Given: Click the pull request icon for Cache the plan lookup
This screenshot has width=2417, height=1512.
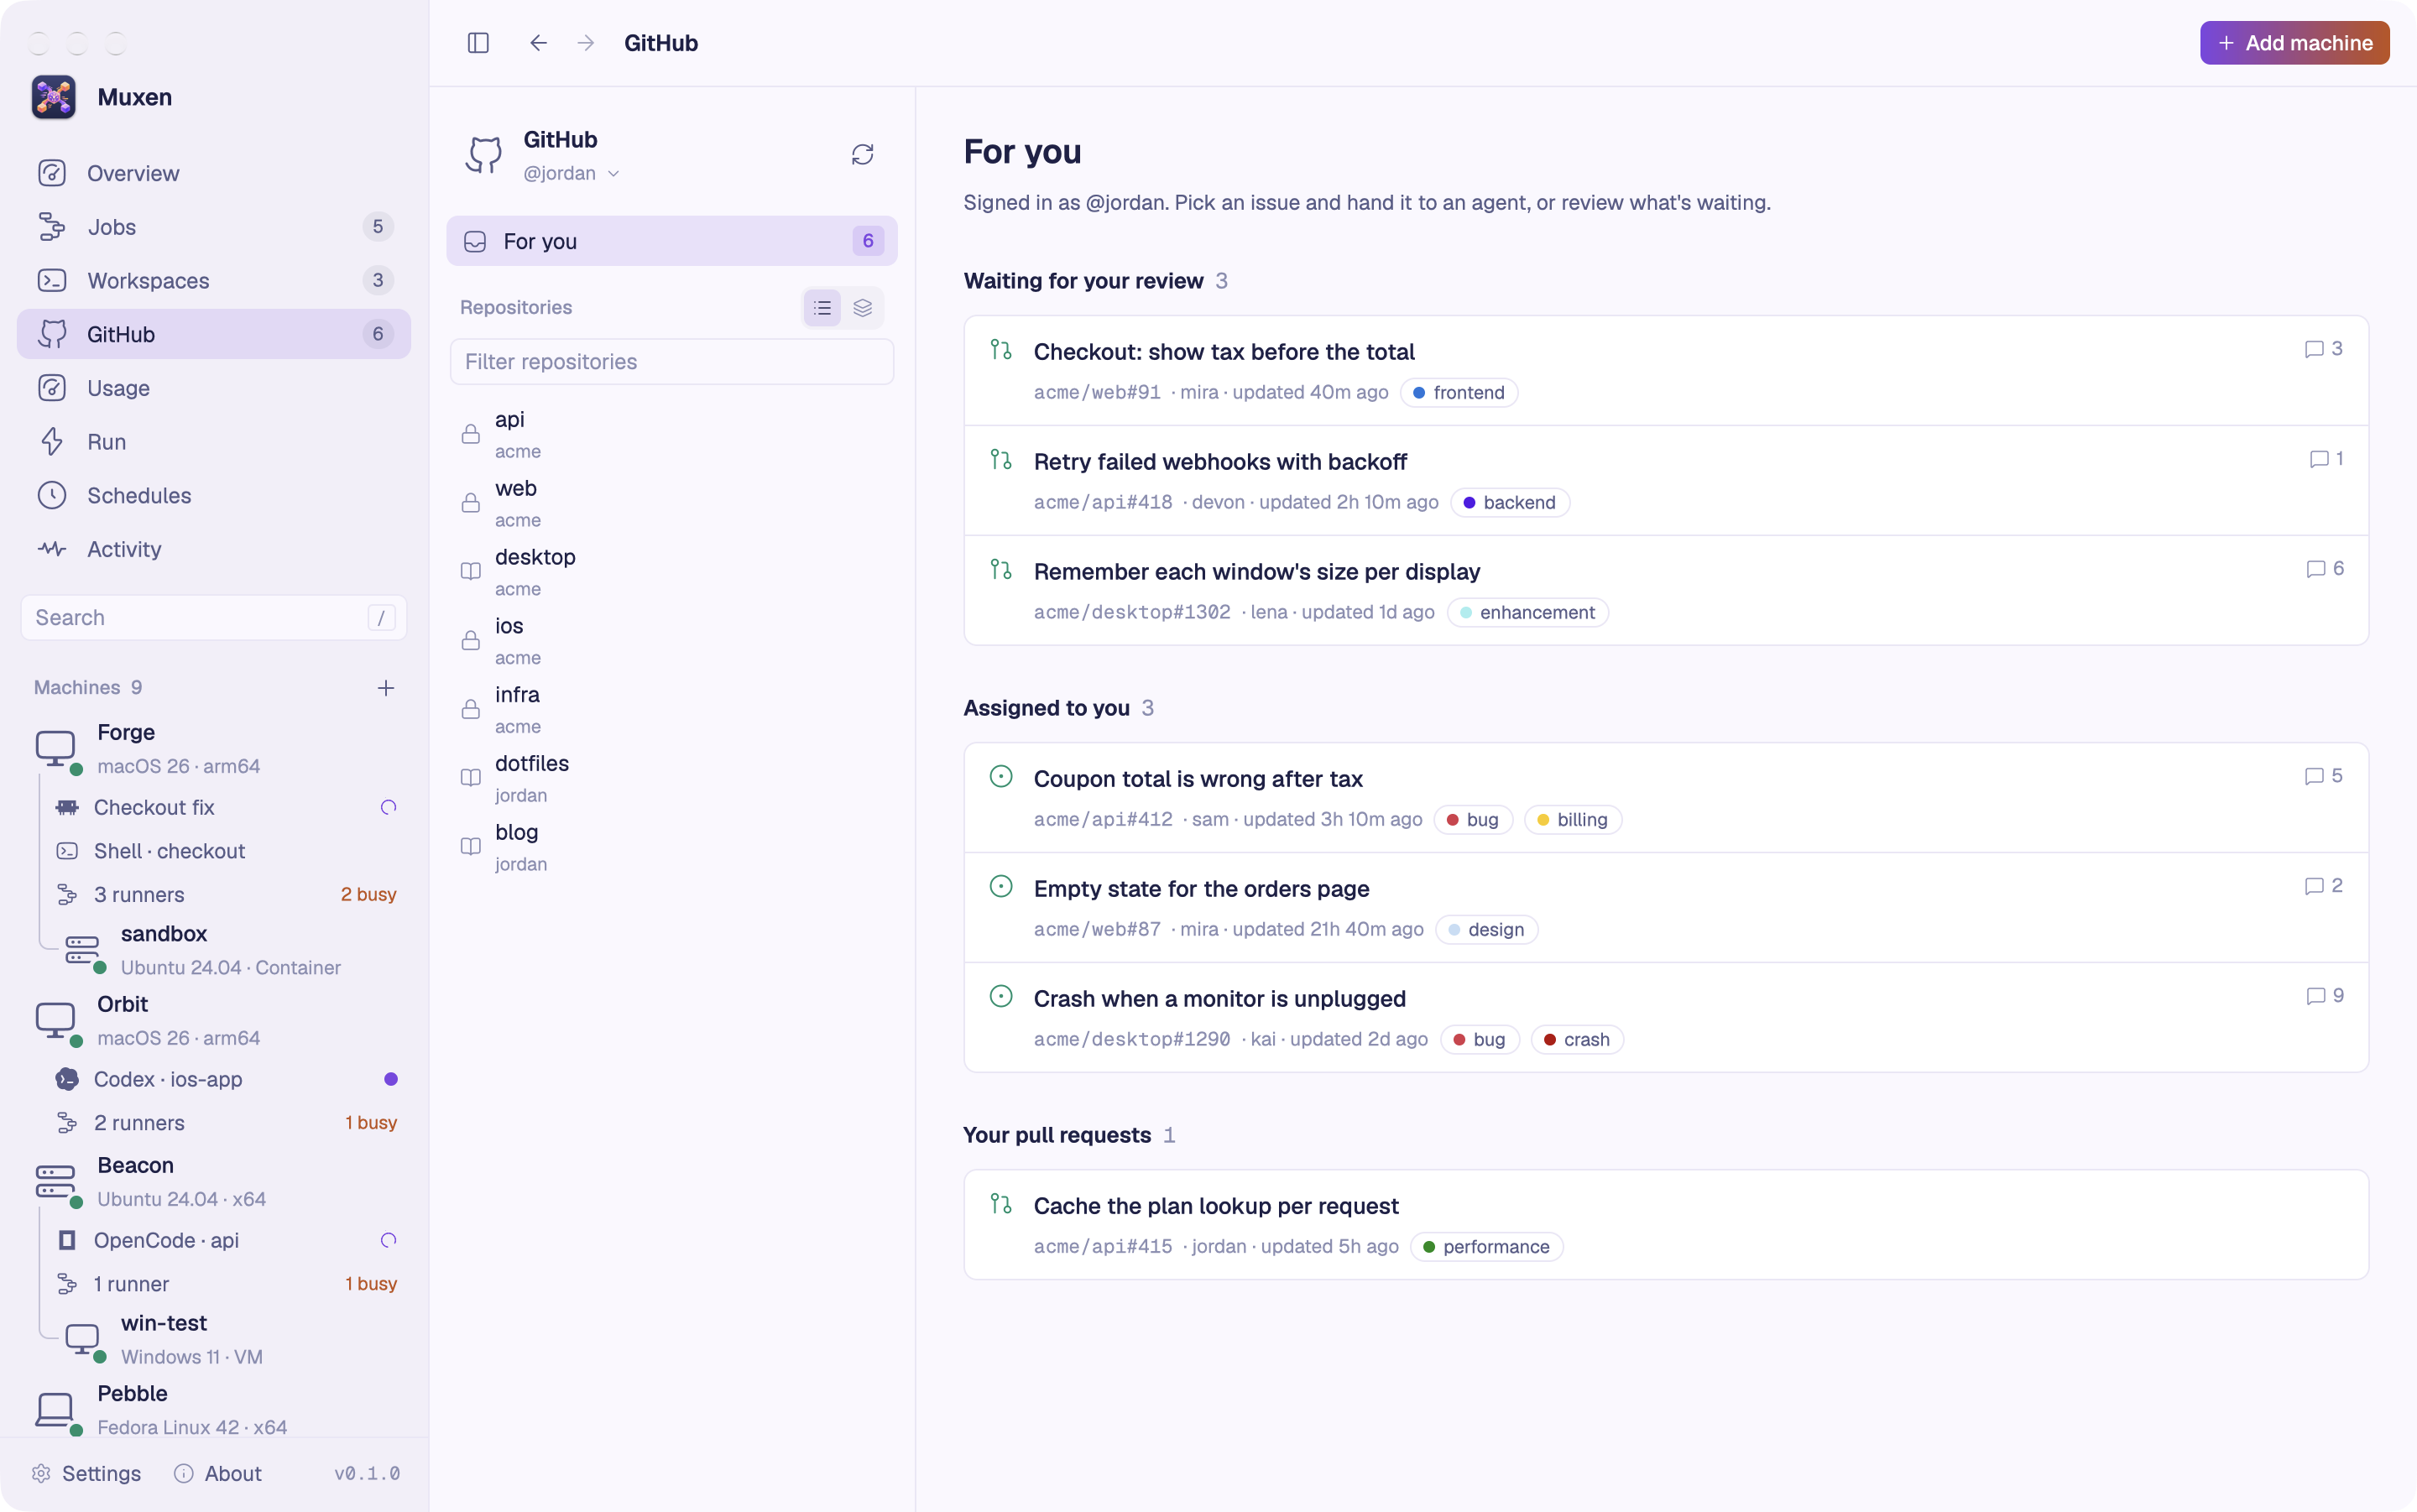Looking at the screenshot, I should pyautogui.click(x=1001, y=1204).
